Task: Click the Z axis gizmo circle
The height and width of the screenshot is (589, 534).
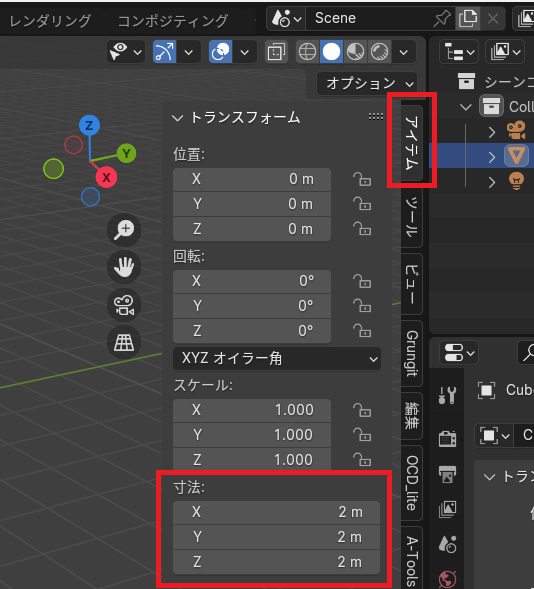Action: (x=89, y=125)
